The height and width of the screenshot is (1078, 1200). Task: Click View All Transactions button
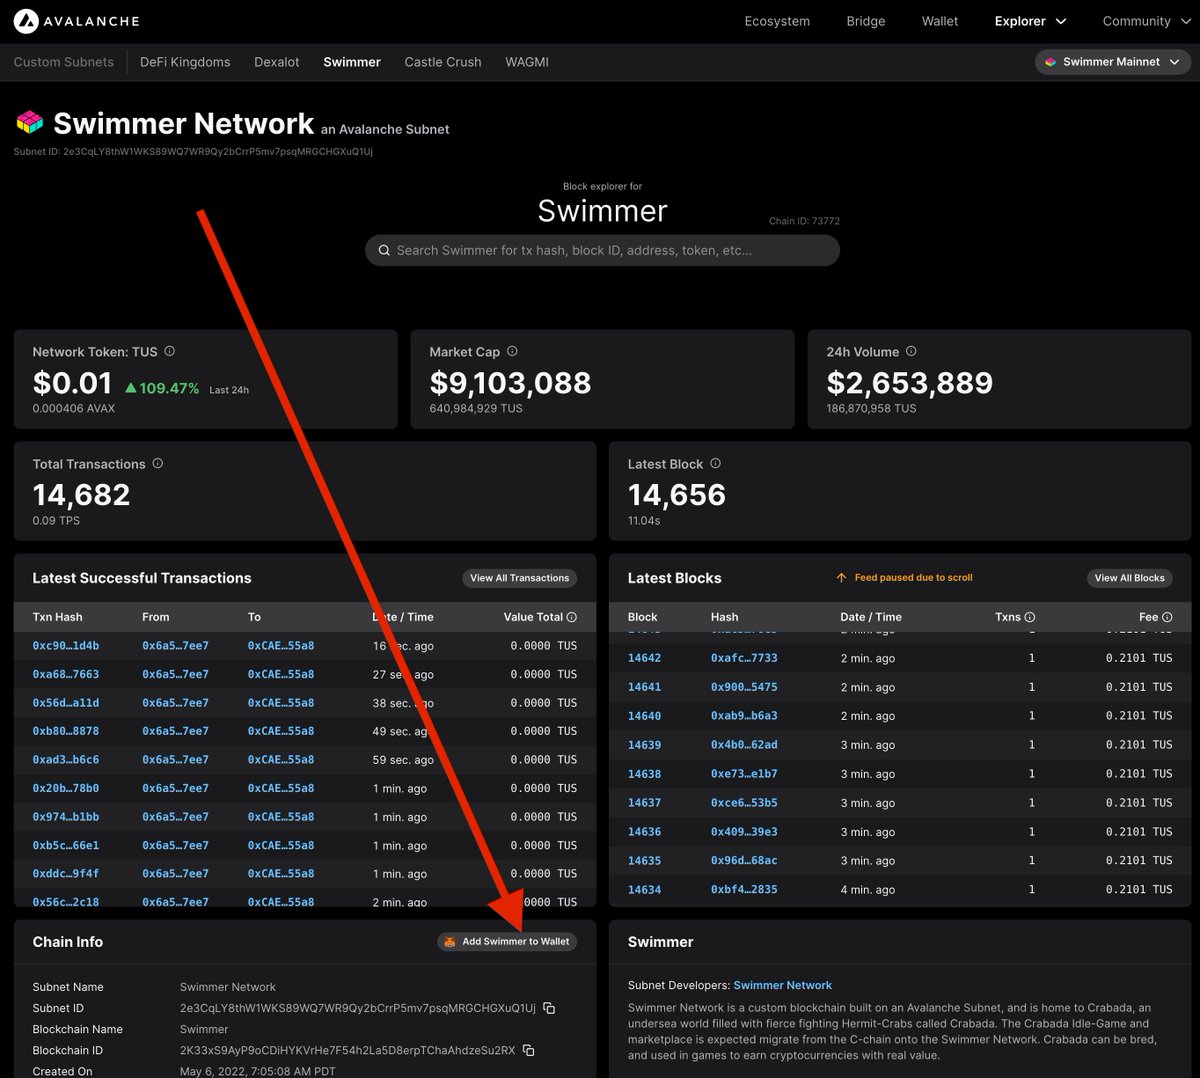coord(520,578)
